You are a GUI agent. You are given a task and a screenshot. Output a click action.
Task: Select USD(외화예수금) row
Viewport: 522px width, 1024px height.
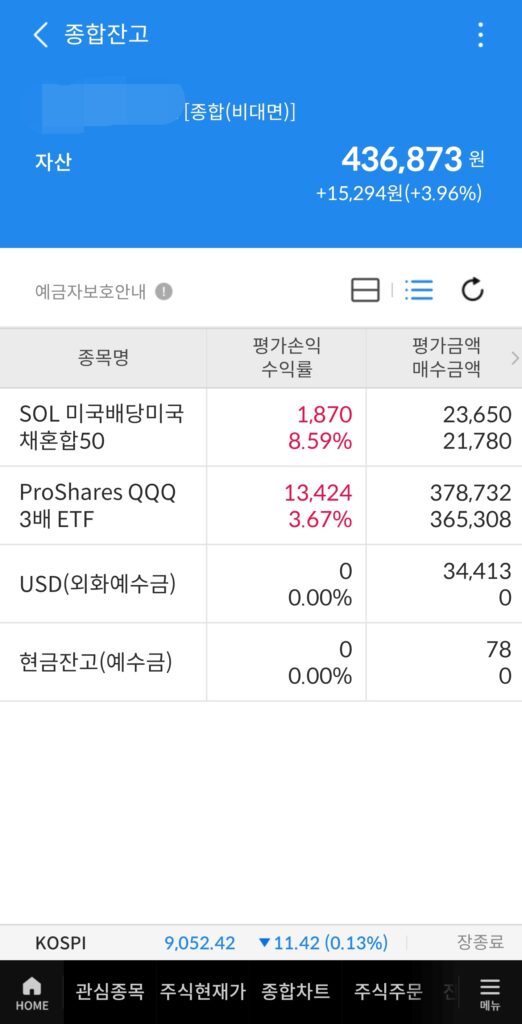pyautogui.click(x=261, y=584)
